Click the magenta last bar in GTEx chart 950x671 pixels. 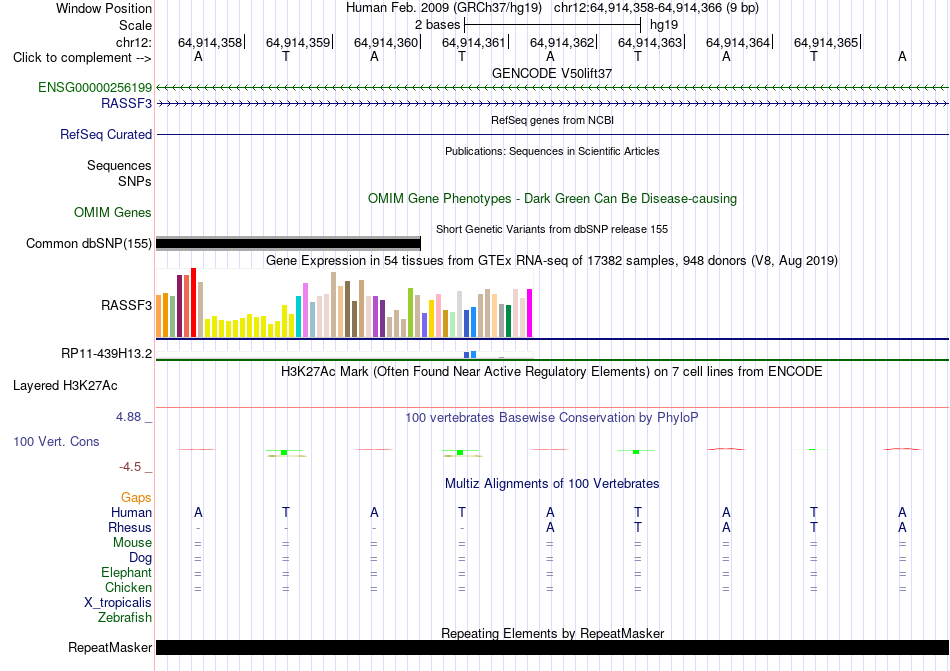(x=530, y=313)
